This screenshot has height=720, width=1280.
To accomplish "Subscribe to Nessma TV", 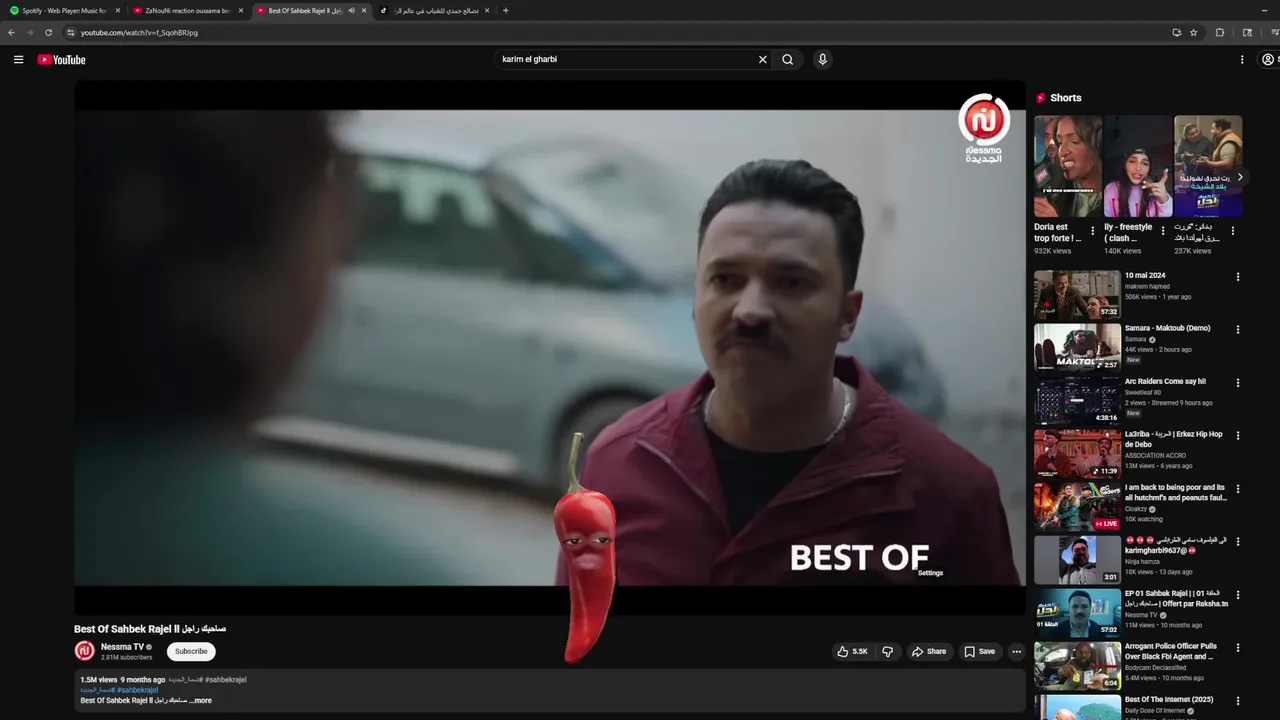I will coord(191,651).
